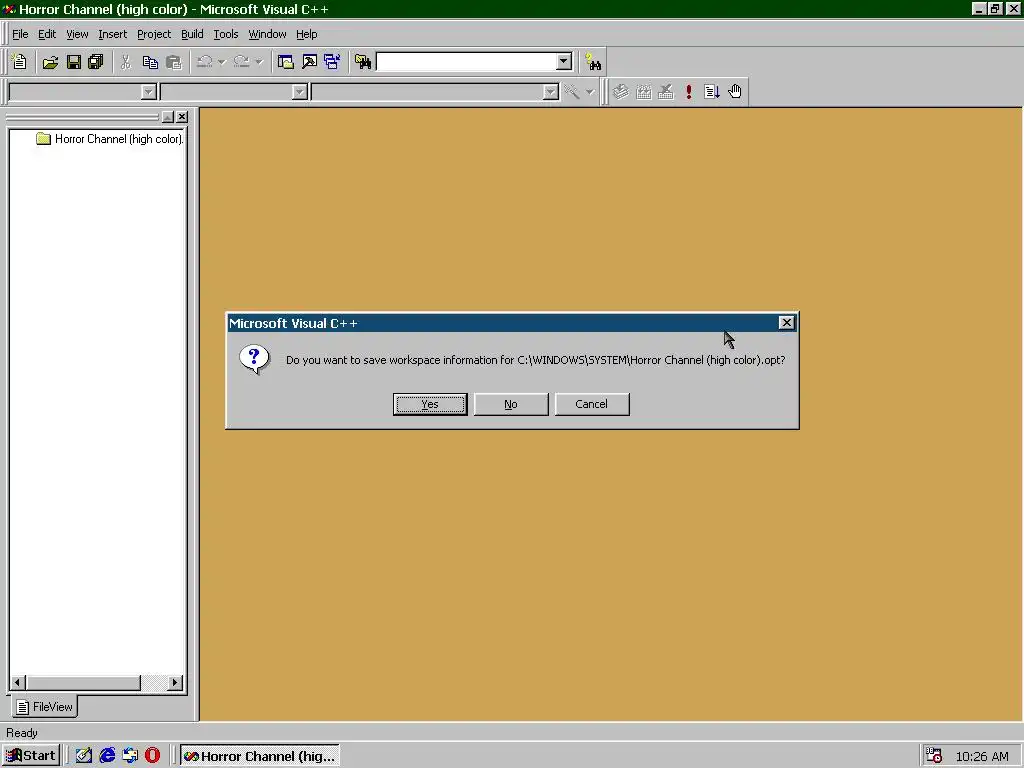Click the workspace pane right scroll arrow
Viewport: 1024px width, 768px height.
coord(174,682)
